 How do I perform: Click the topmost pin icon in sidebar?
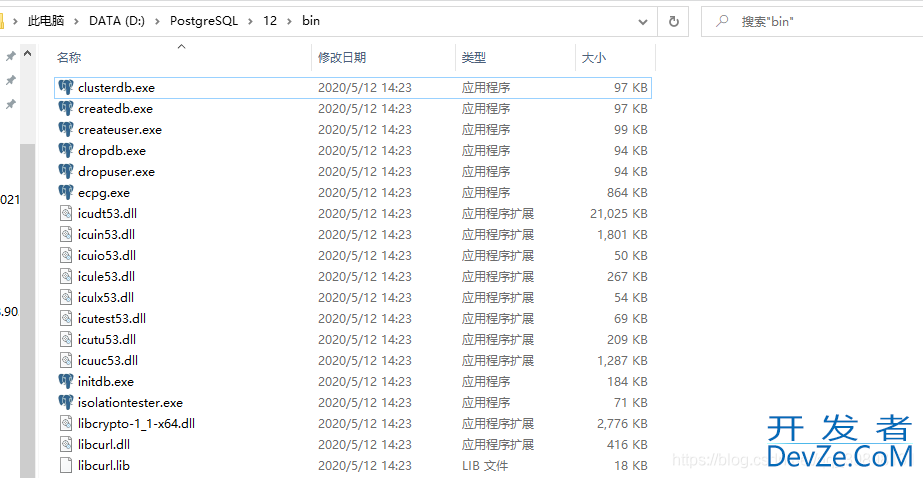[x=11, y=57]
